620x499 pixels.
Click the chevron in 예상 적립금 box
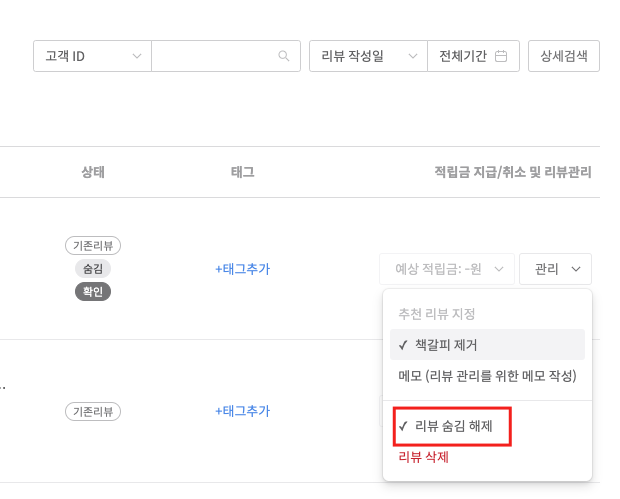tap(499, 269)
